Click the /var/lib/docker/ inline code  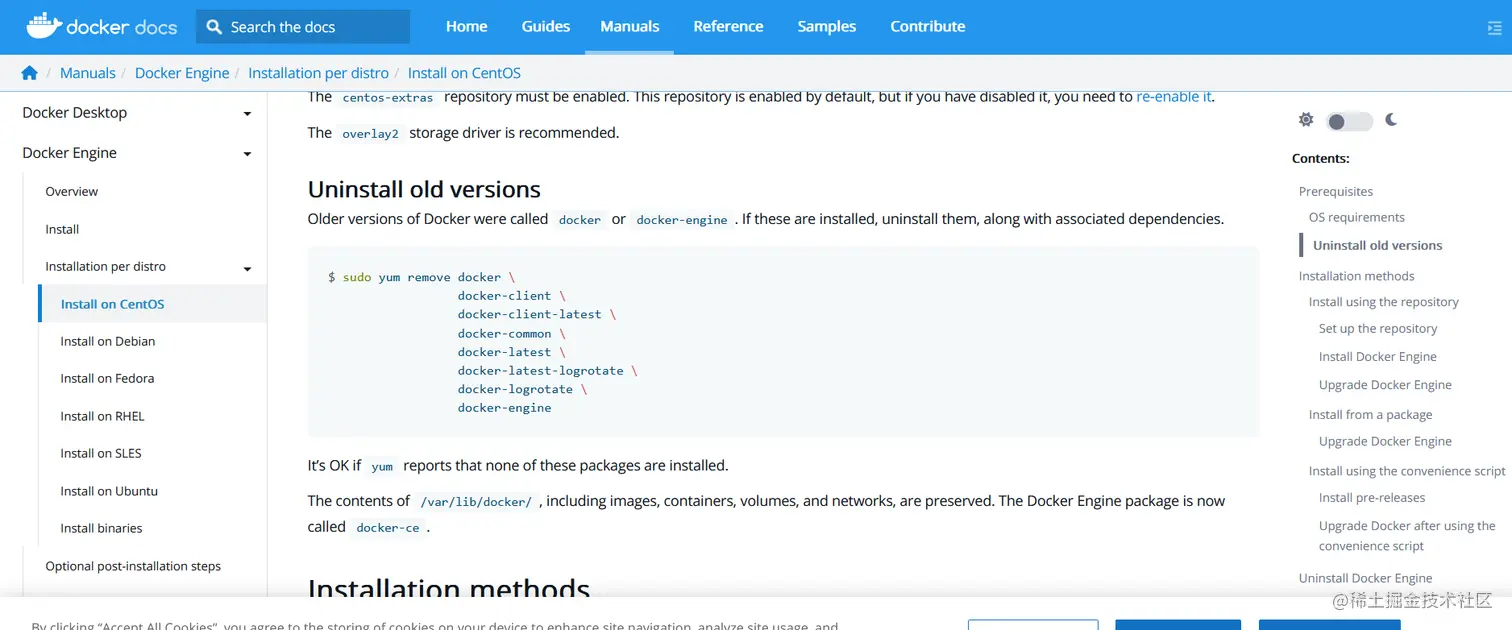(x=476, y=501)
